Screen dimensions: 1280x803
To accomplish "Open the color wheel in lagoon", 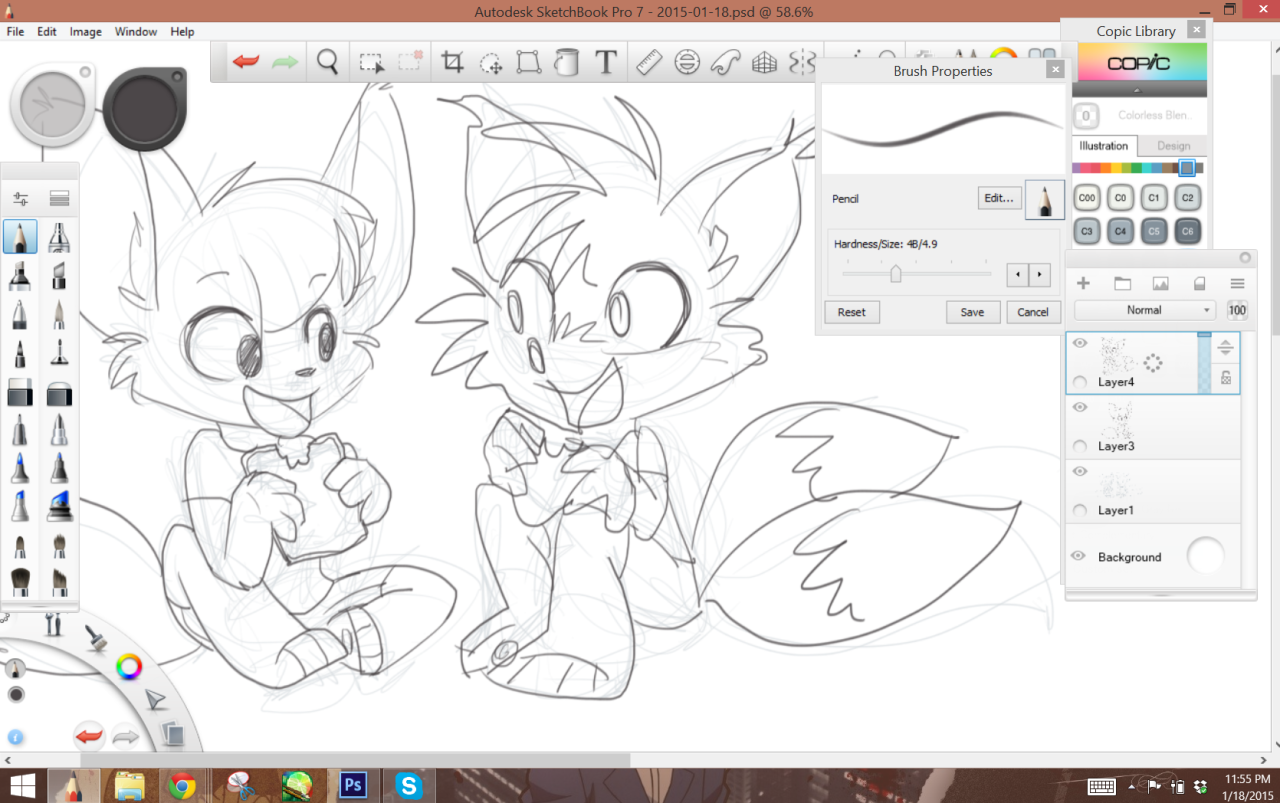I will click(129, 667).
